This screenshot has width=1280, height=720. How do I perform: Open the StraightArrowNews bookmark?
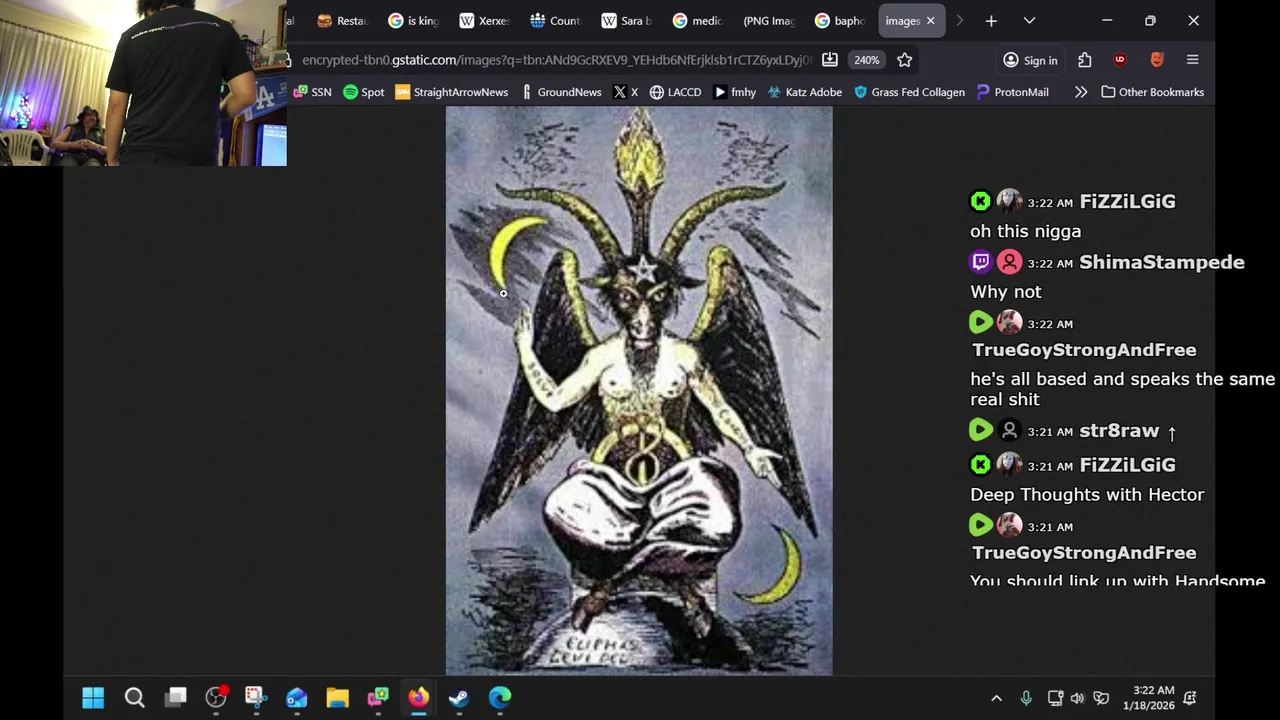pos(451,92)
